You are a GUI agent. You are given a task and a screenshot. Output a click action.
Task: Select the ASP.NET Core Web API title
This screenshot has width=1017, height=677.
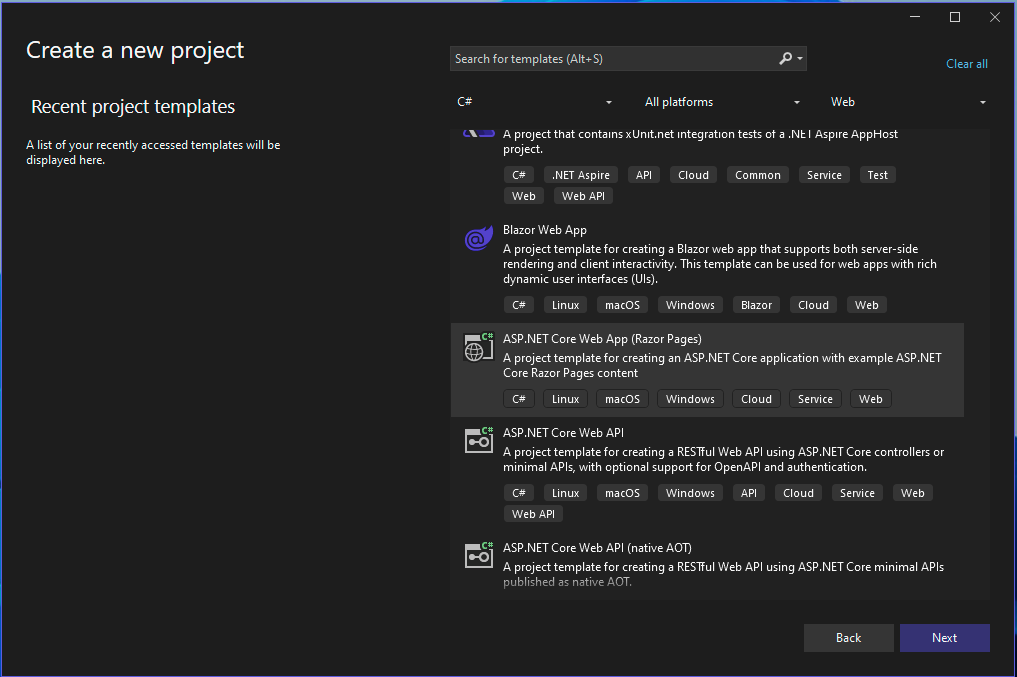click(x=563, y=433)
